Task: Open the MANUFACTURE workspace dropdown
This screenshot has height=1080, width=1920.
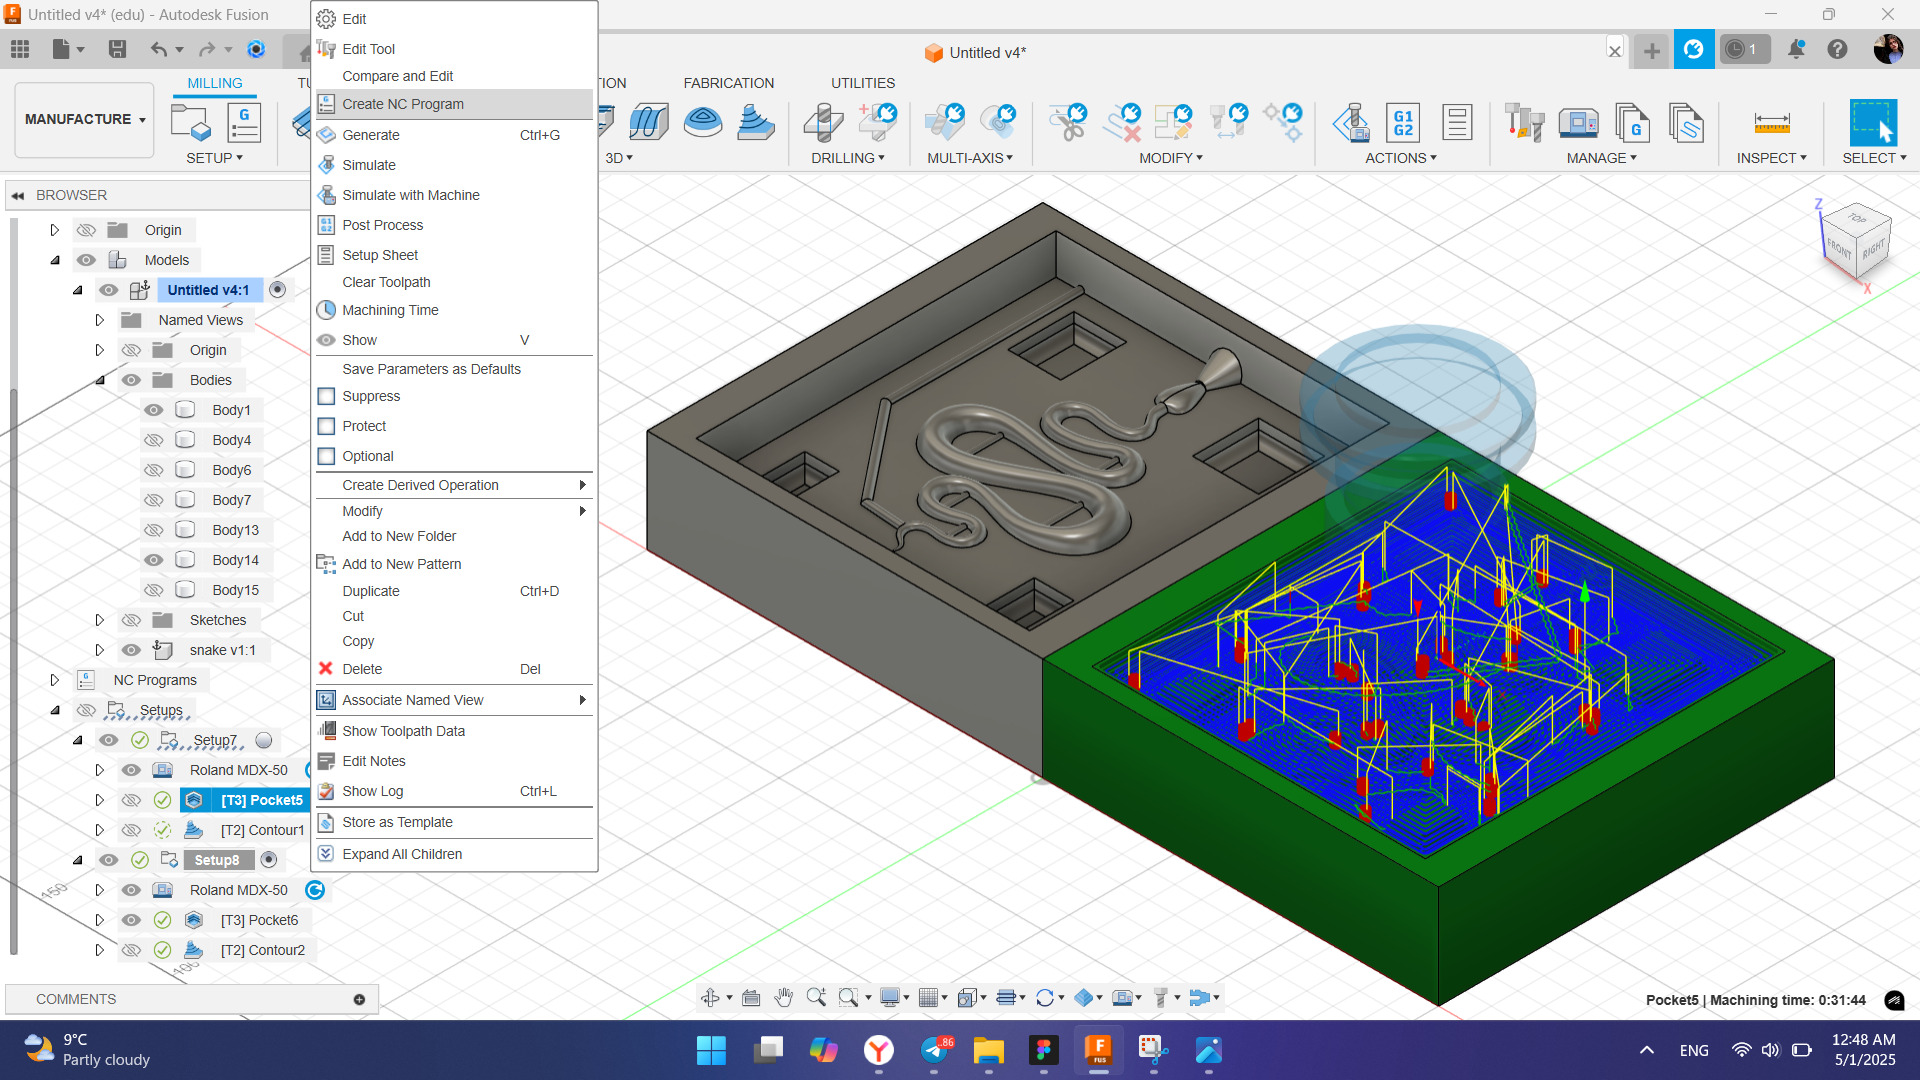Action: pos(85,119)
